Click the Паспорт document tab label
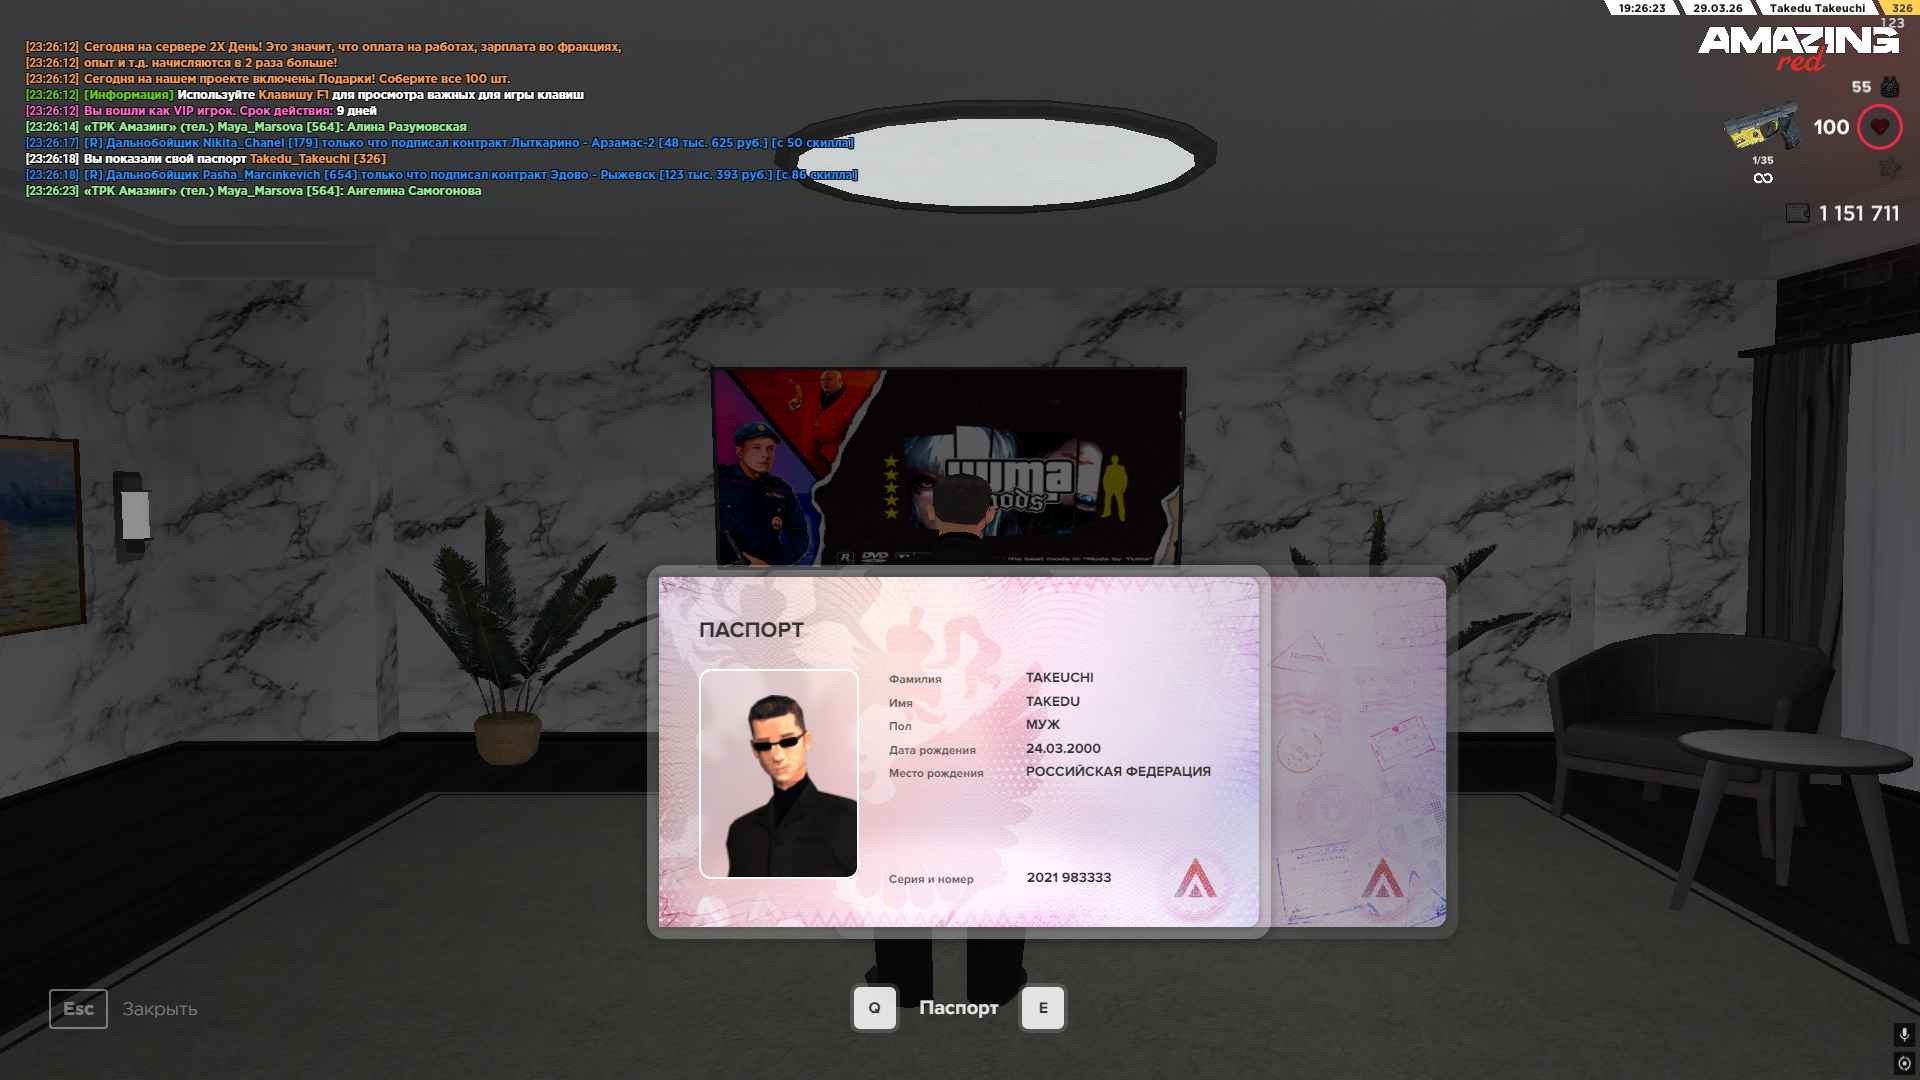 coord(958,1008)
